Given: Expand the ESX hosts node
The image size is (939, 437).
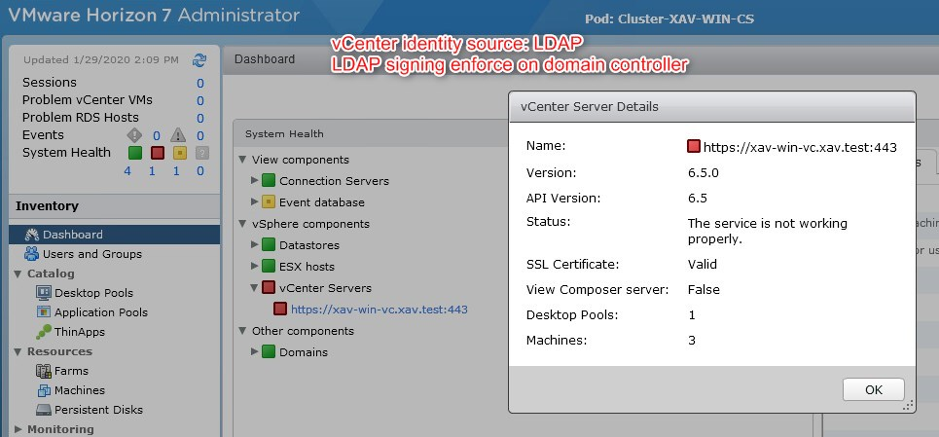Looking at the screenshot, I should point(255,266).
